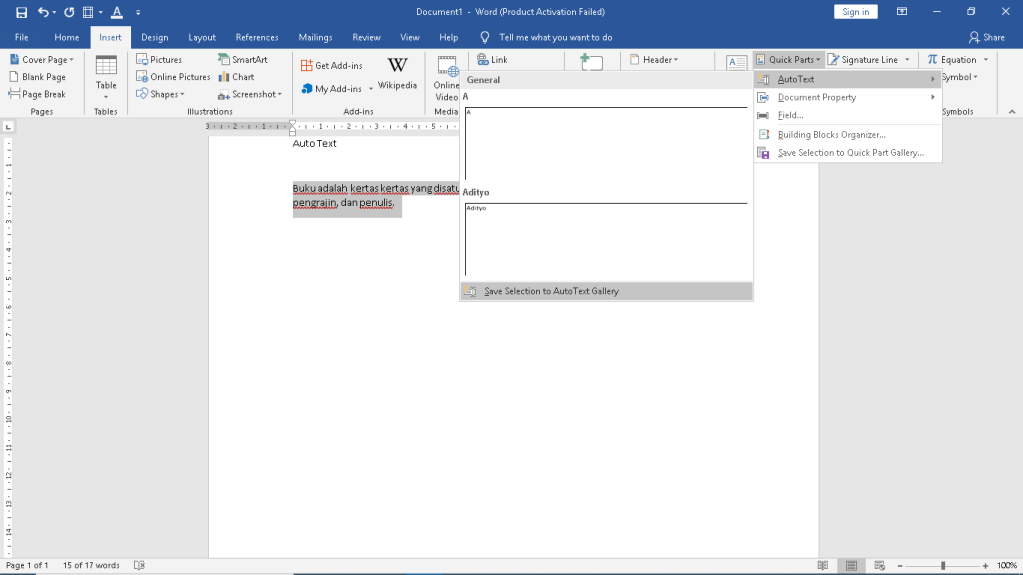Open the proofing errors check icon

coord(139,565)
